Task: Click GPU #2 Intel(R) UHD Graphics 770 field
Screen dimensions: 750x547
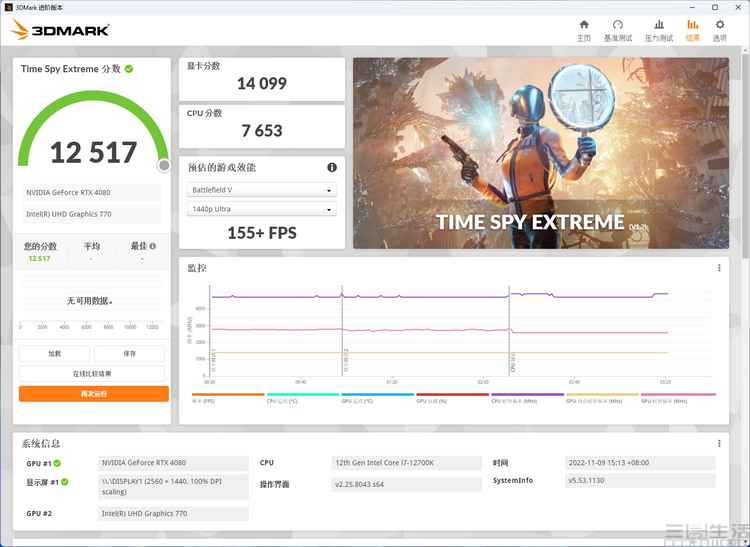Action: (173, 514)
